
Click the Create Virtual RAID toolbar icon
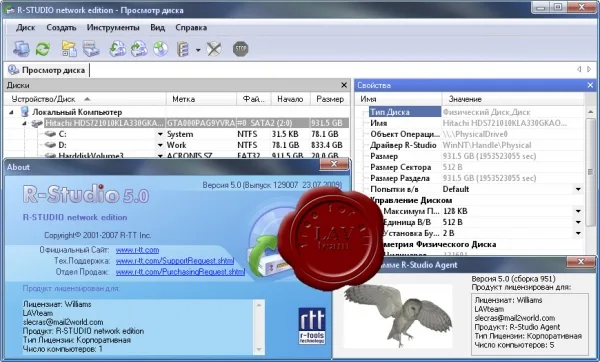pos(183,49)
